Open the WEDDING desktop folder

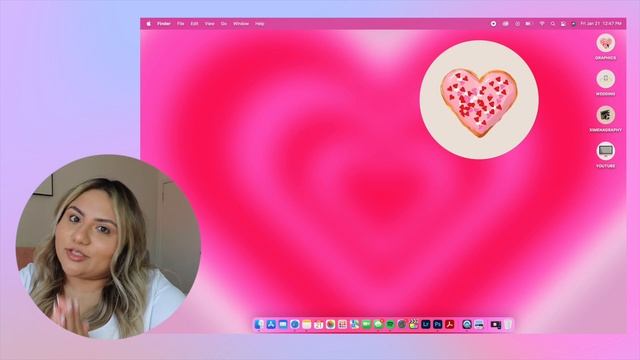coord(605,82)
